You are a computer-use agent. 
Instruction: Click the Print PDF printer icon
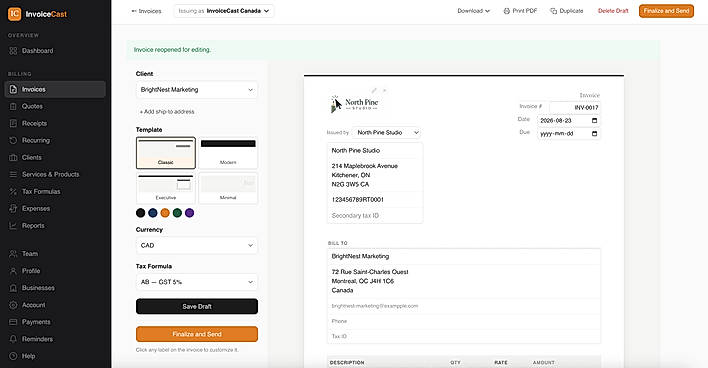(x=507, y=11)
